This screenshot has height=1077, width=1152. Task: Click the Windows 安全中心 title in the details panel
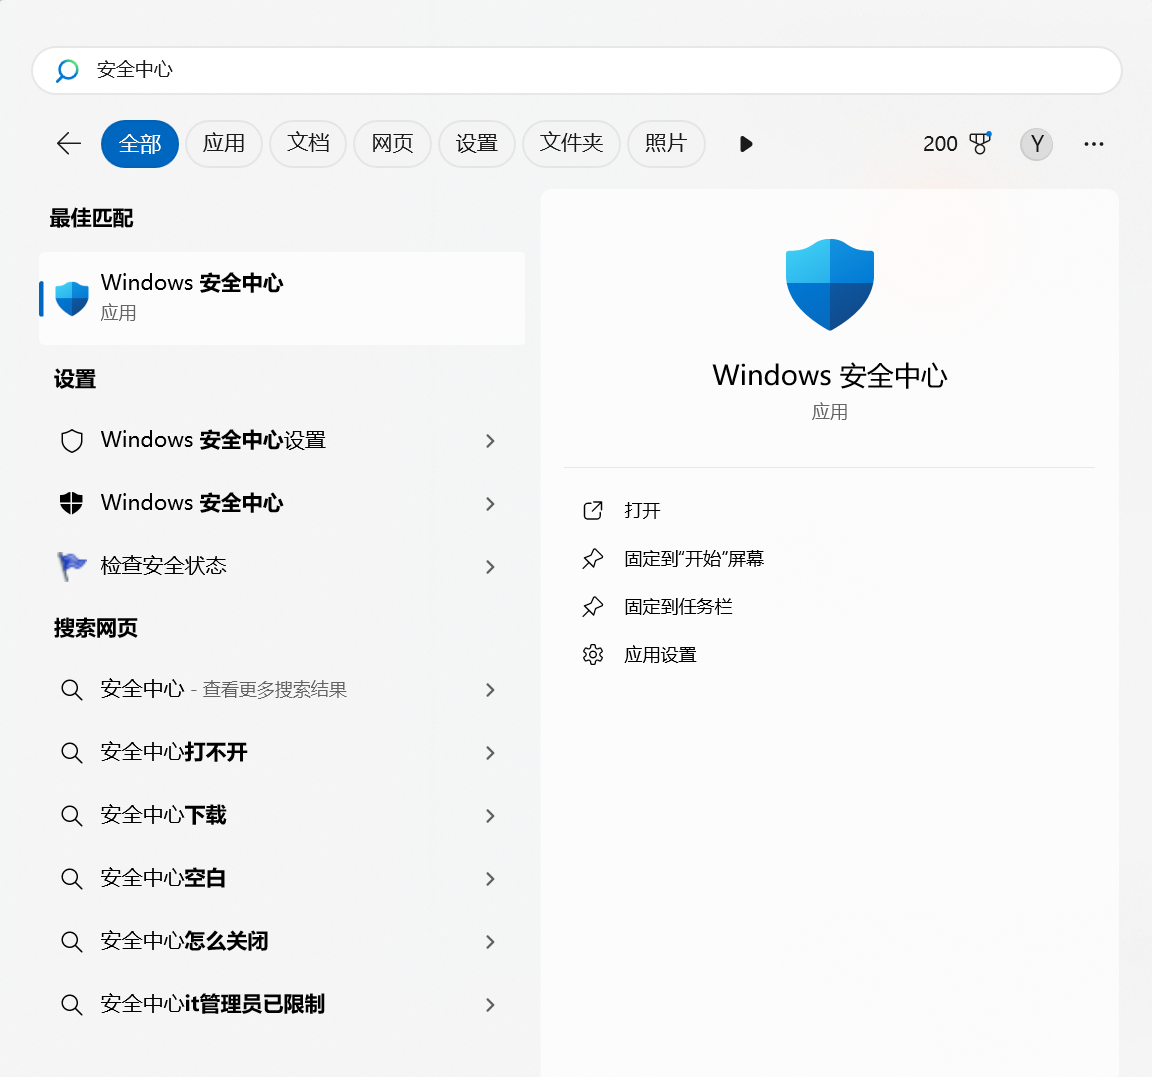(829, 375)
